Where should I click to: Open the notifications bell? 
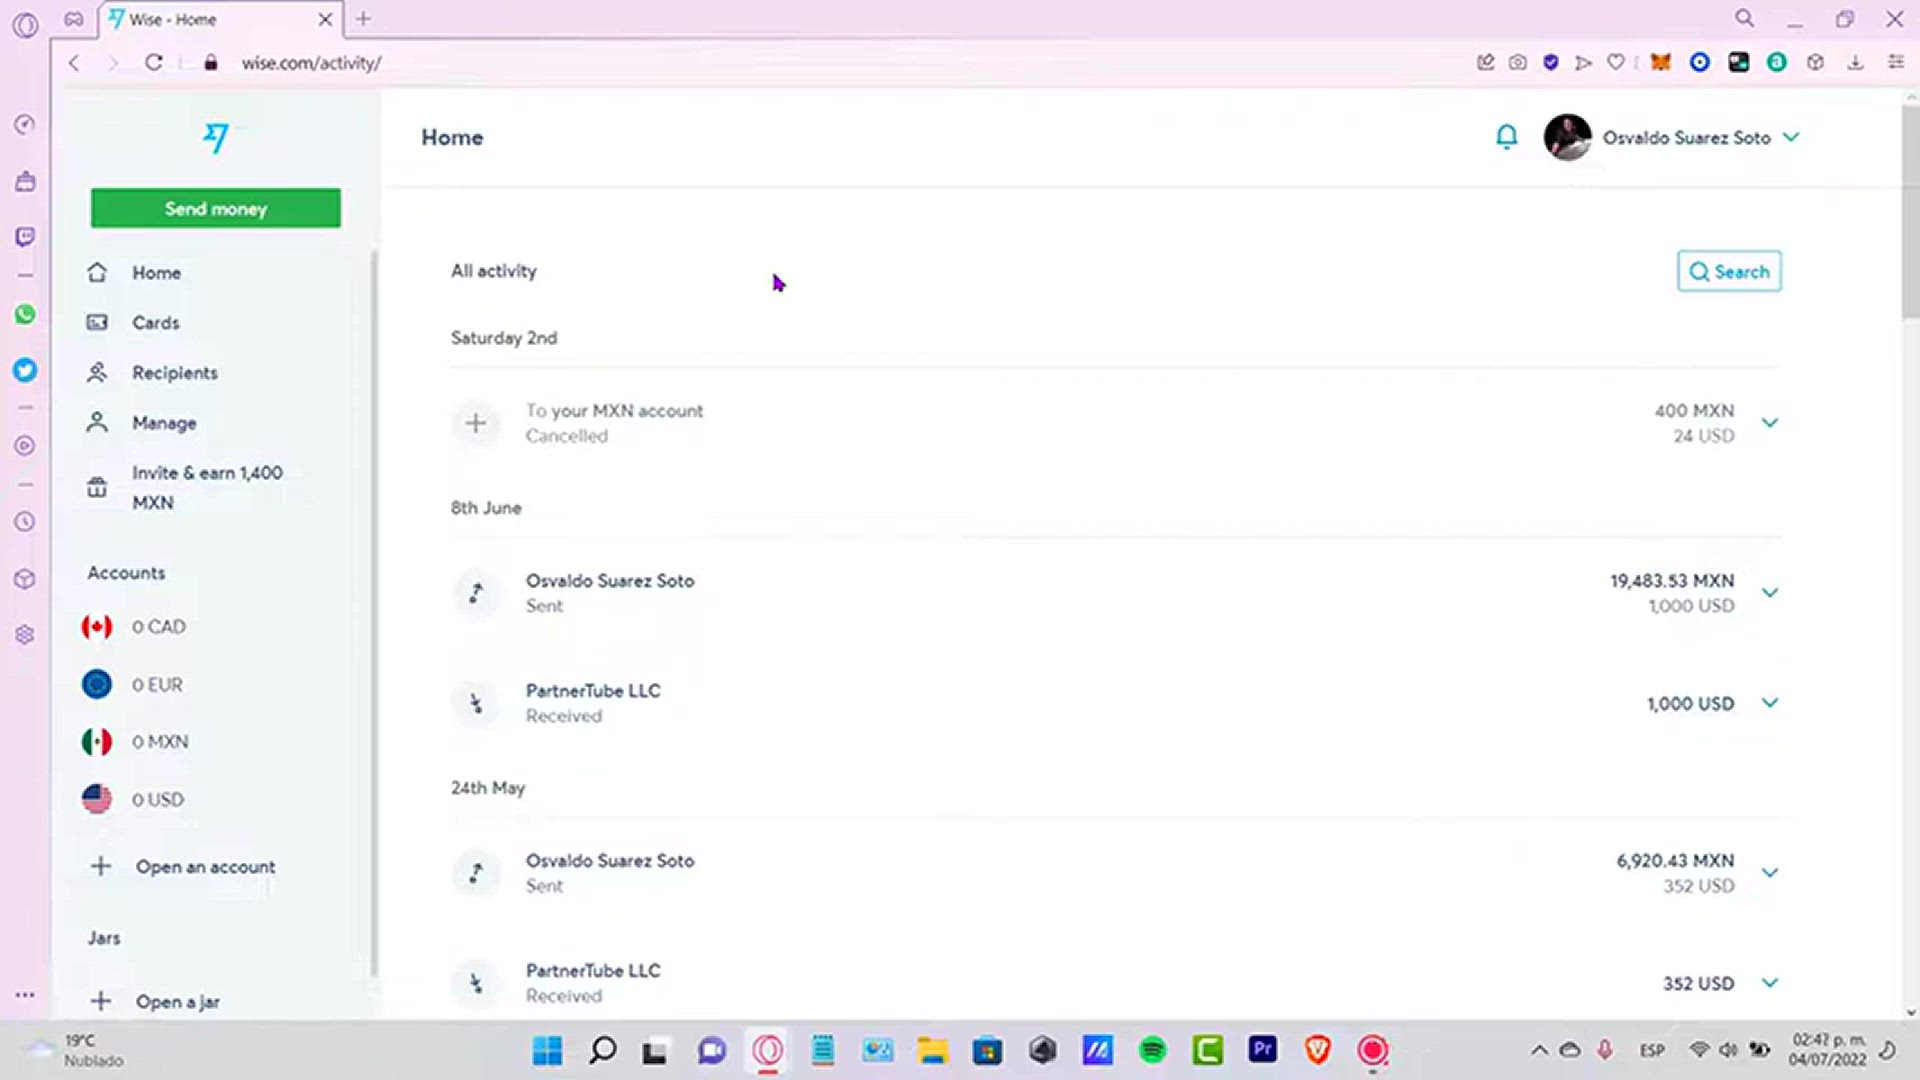tap(1506, 137)
